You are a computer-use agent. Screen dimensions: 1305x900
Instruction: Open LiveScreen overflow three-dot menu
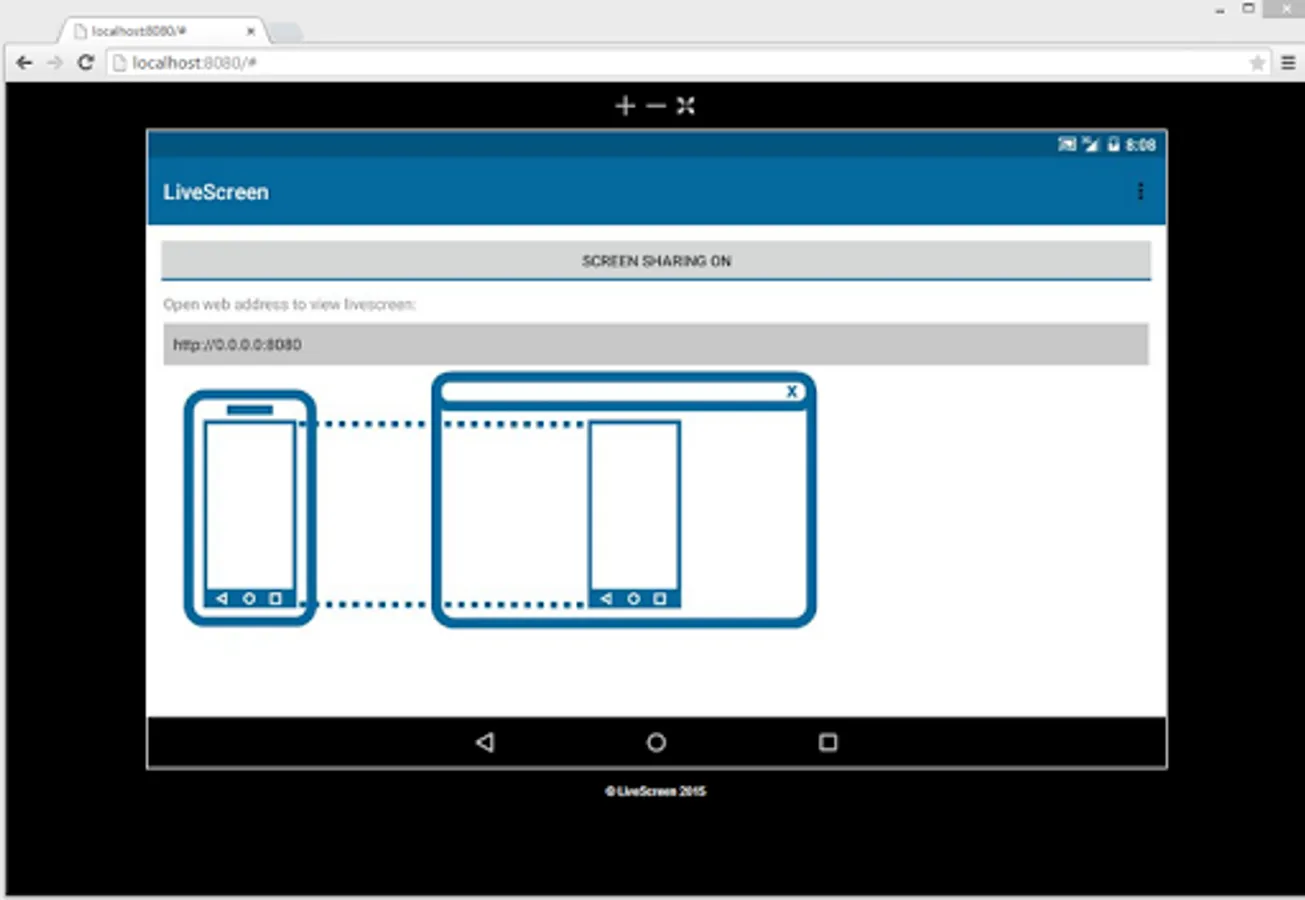click(x=1140, y=191)
